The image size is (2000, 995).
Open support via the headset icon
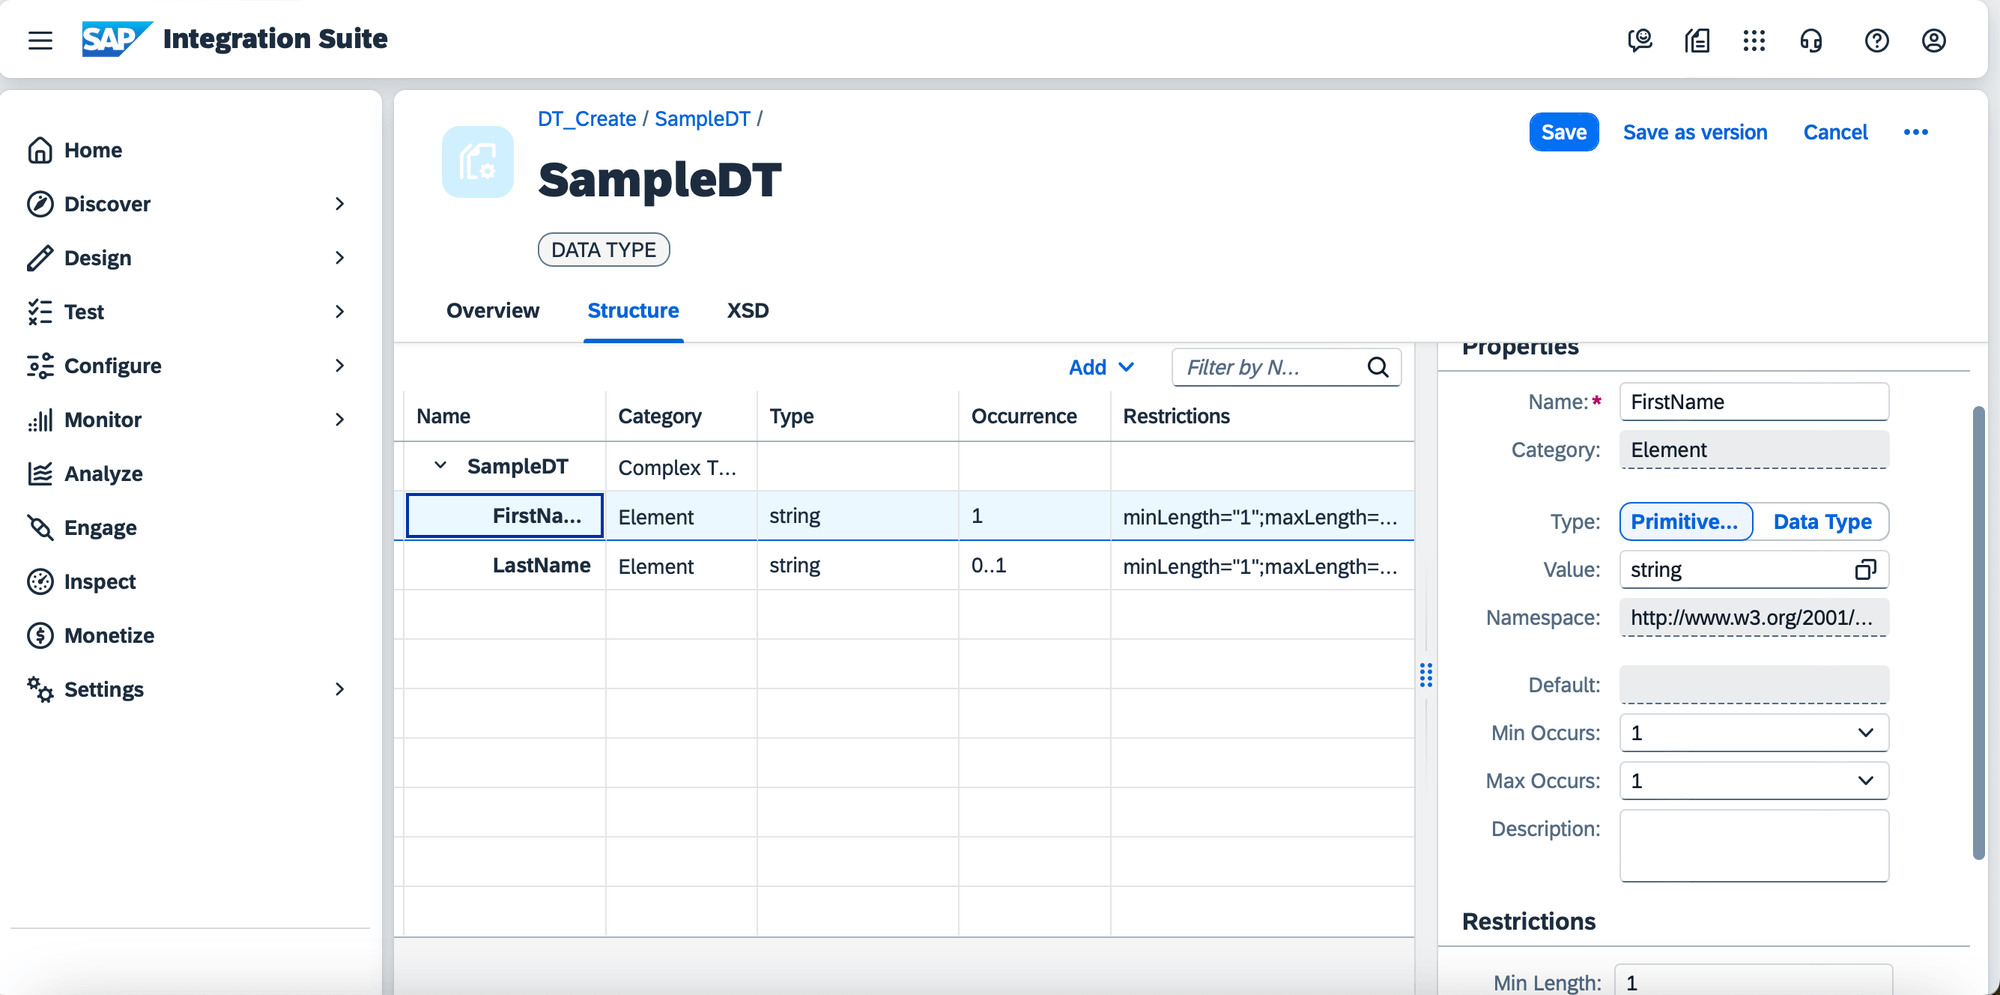(x=1812, y=41)
